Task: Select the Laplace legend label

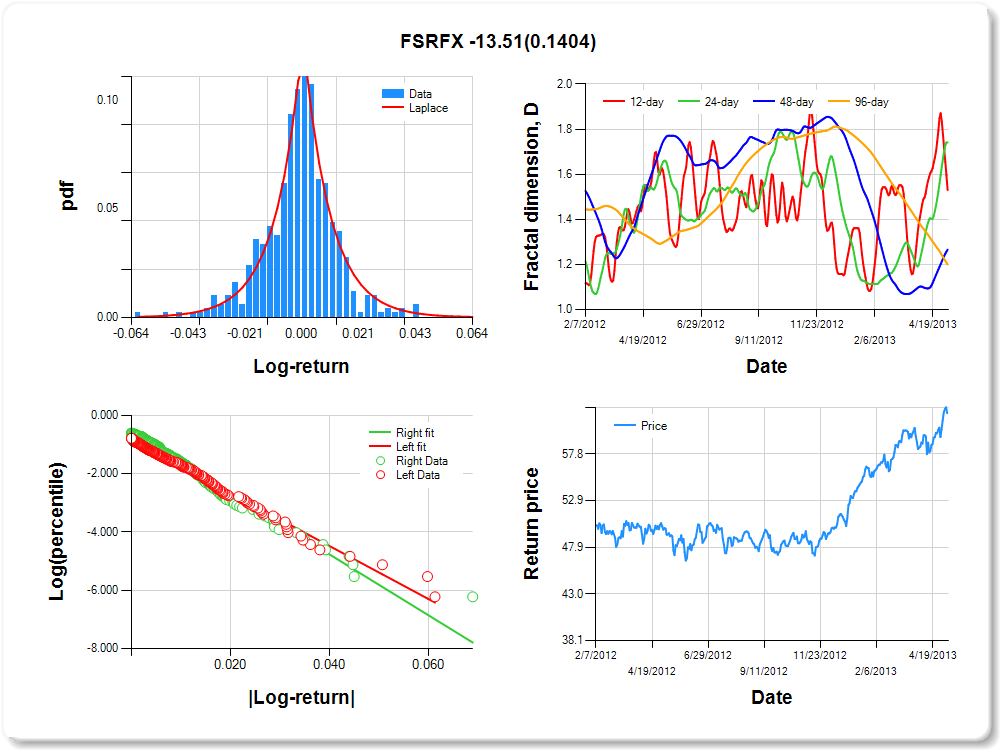Action: click(428, 108)
